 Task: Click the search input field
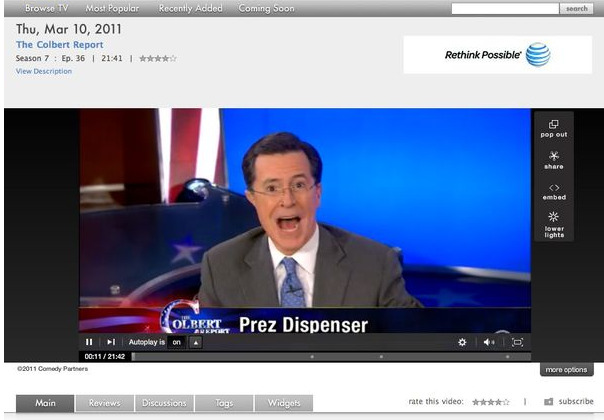click(x=505, y=8)
